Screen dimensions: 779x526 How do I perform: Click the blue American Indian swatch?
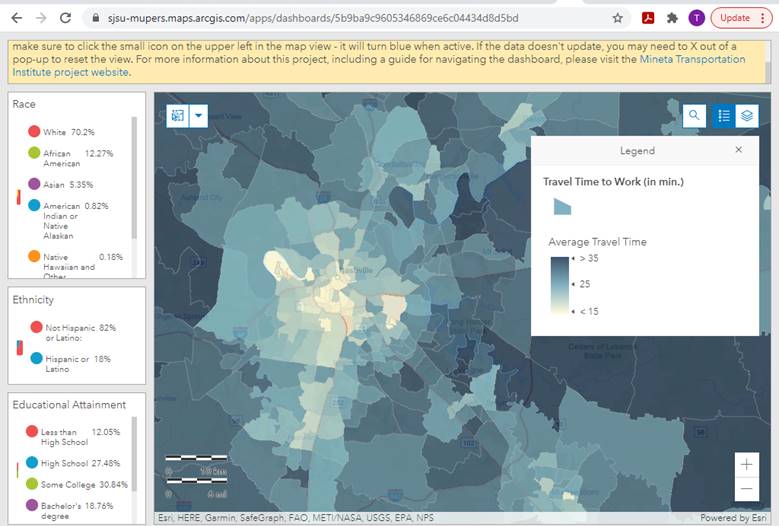34,205
